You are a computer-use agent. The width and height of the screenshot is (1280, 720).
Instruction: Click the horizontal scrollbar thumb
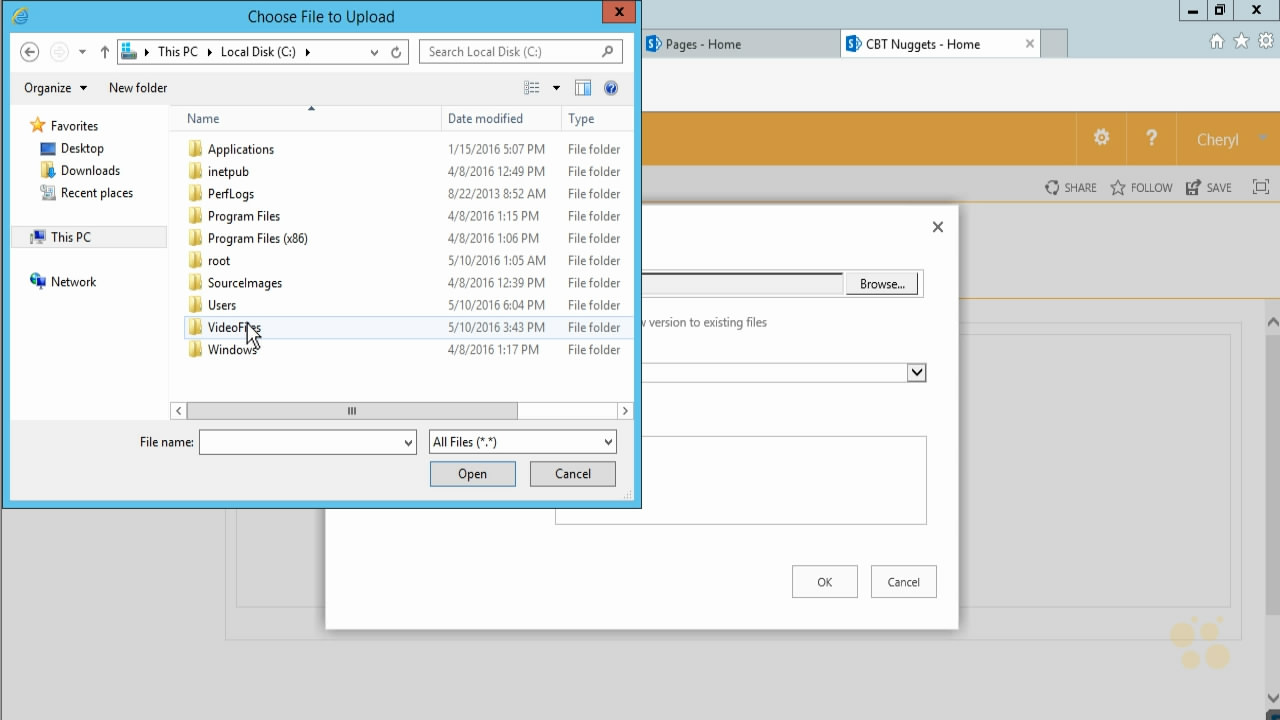point(352,411)
